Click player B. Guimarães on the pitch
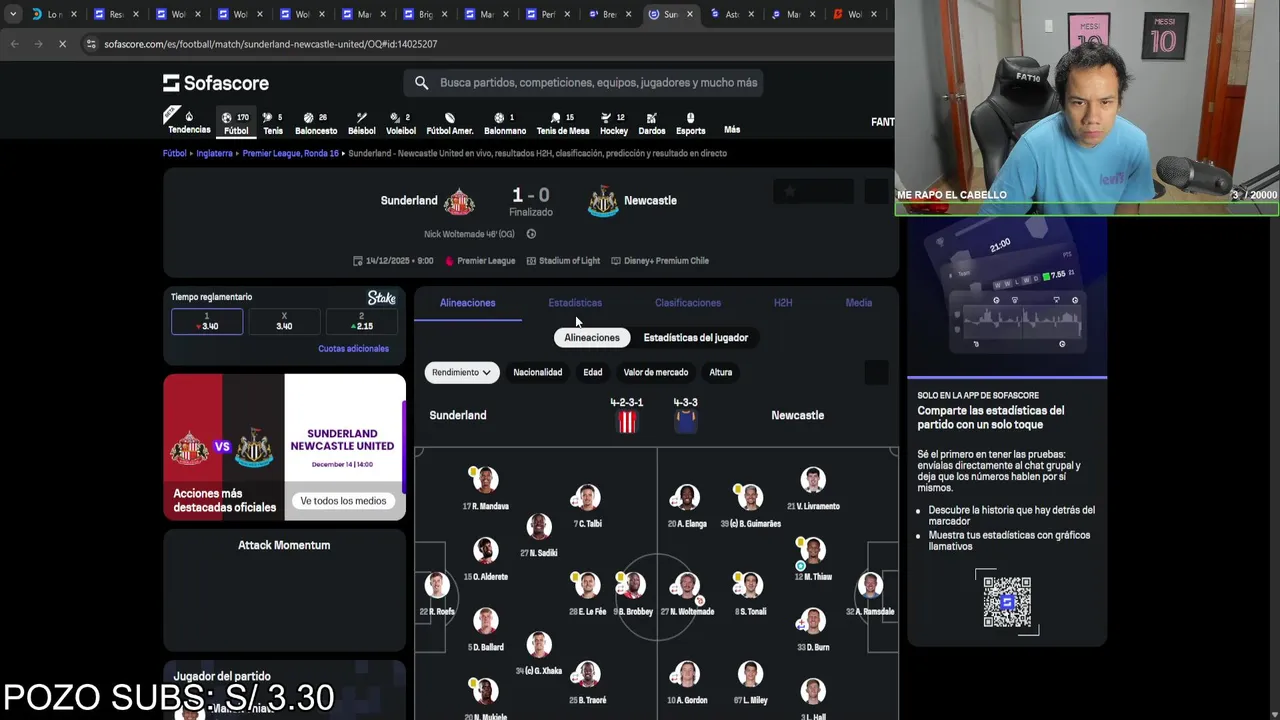 [x=751, y=504]
